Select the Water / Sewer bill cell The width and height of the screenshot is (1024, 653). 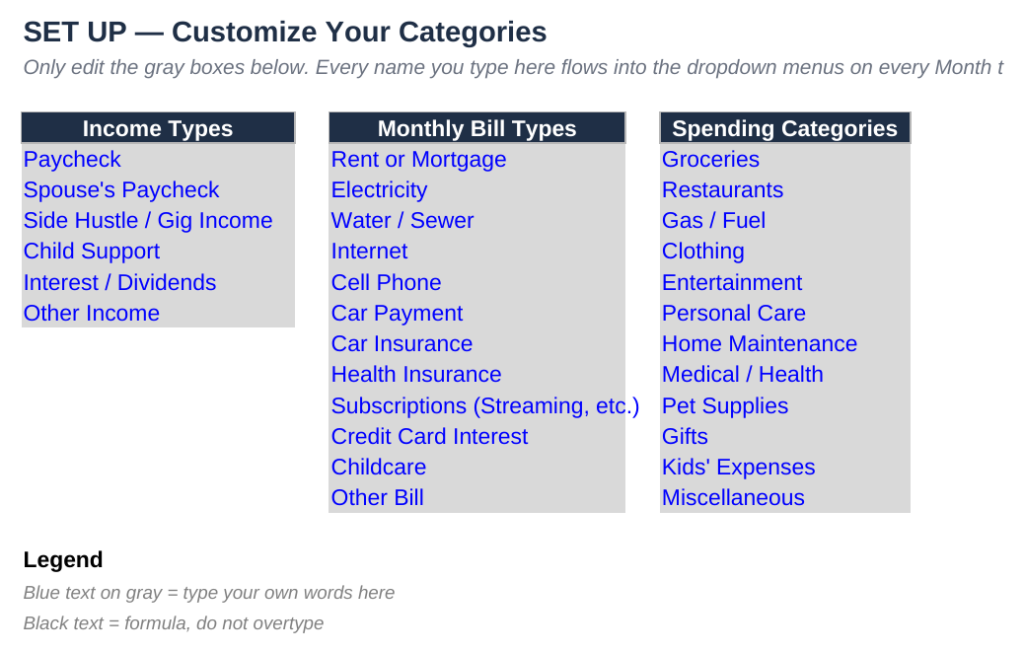tap(477, 221)
